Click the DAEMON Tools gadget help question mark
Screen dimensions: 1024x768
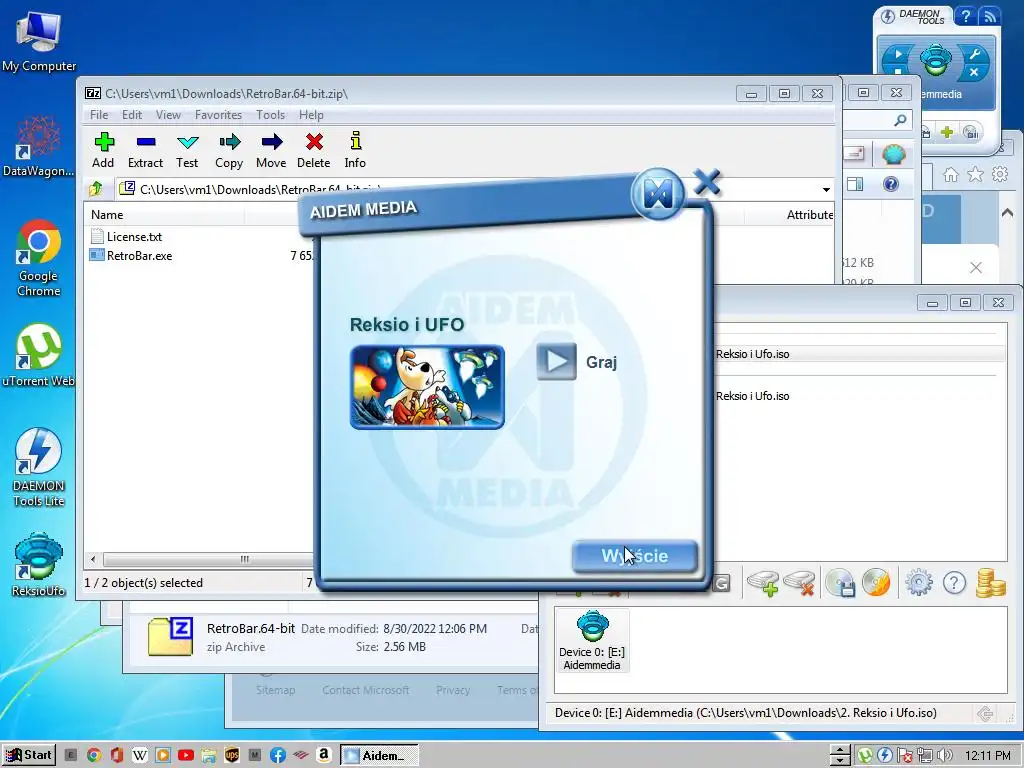(x=965, y=16)
